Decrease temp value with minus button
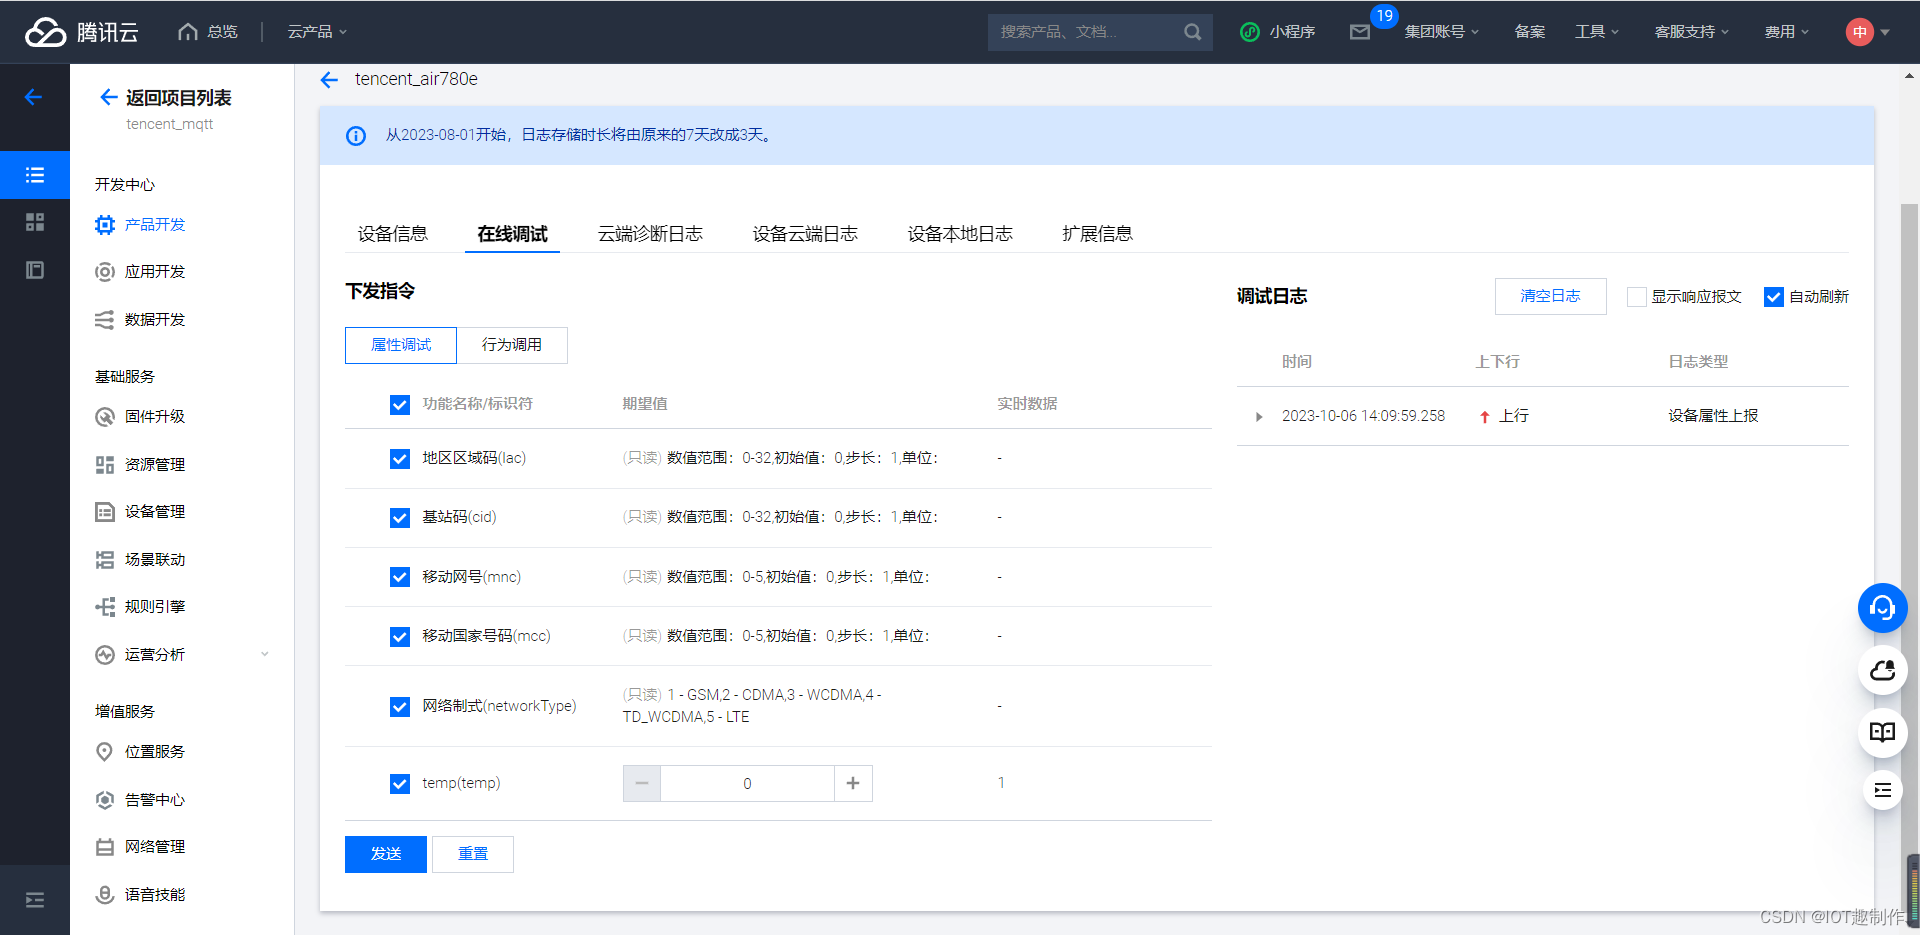The image size is (1920, 935). 642,784
